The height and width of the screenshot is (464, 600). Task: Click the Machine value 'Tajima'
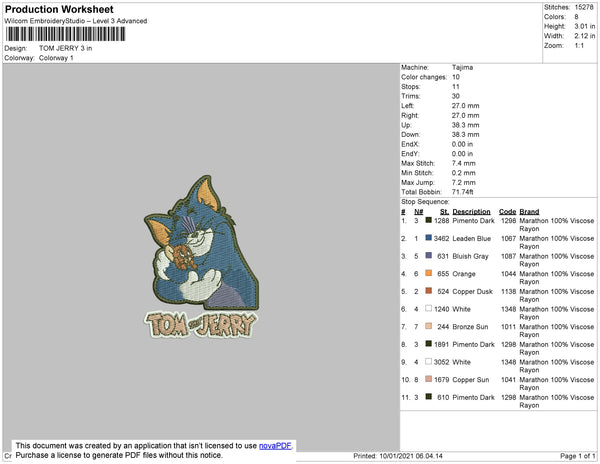click(462, 67)
